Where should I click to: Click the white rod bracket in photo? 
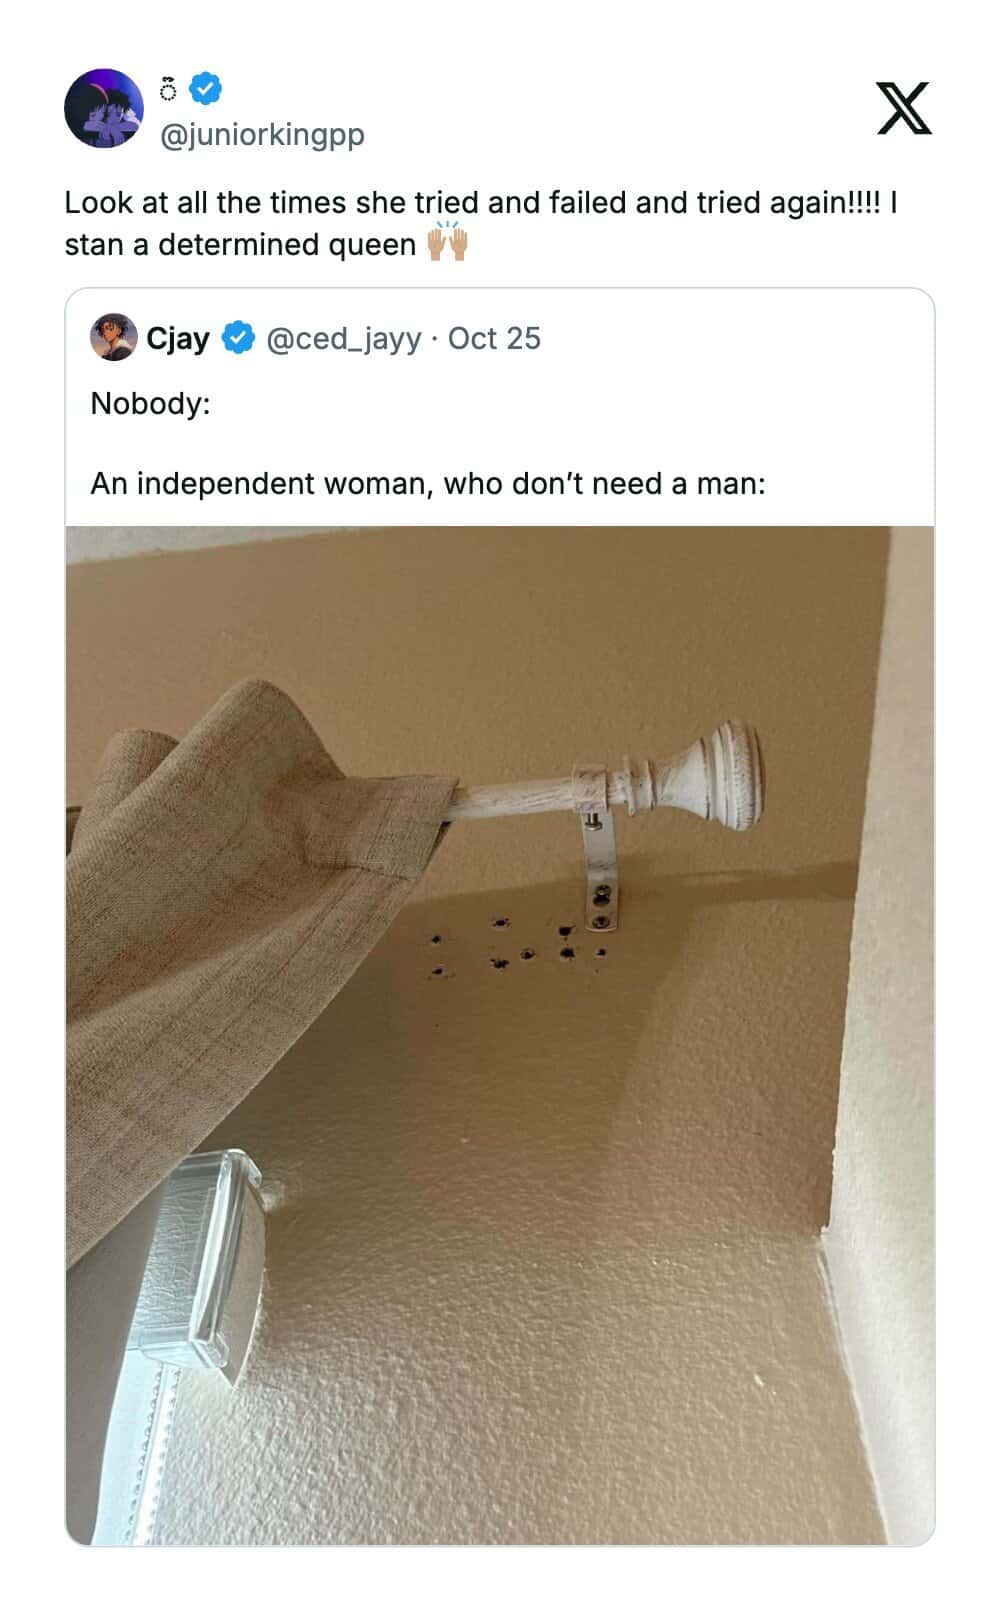pyautogui.click(x=598, y=870)
